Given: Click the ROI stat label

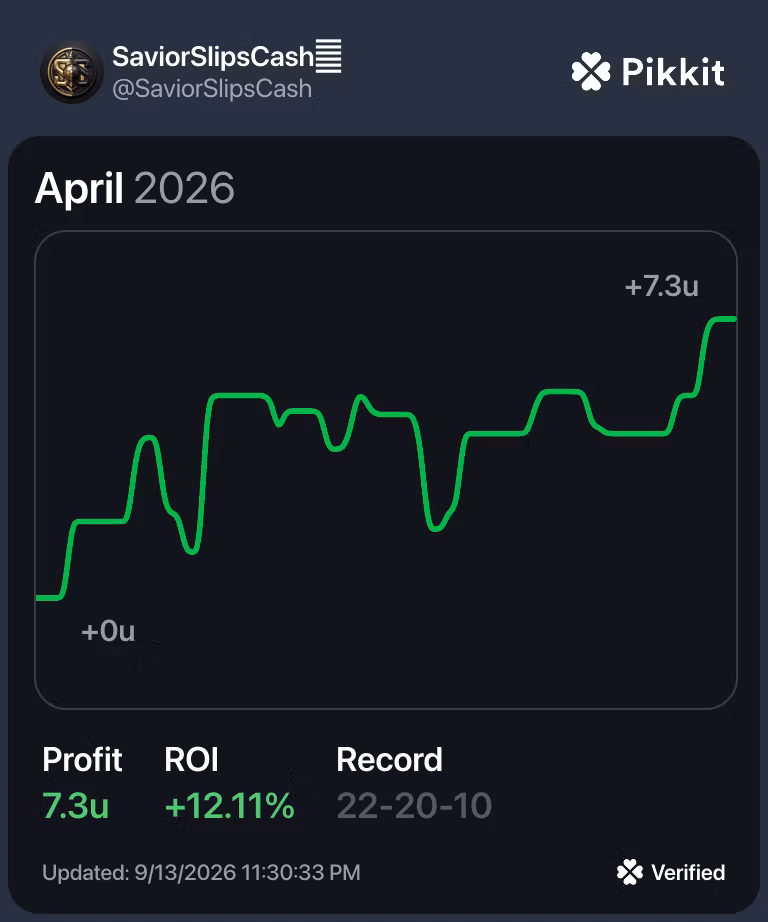Looking at the screenshot, I should [x=191, y=759].
